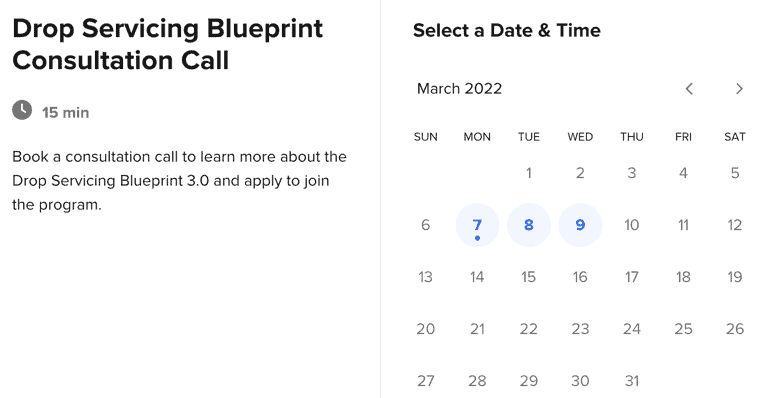764x398 pixels.
Task: Click Sunday the 20th
Action: (425, 329)
